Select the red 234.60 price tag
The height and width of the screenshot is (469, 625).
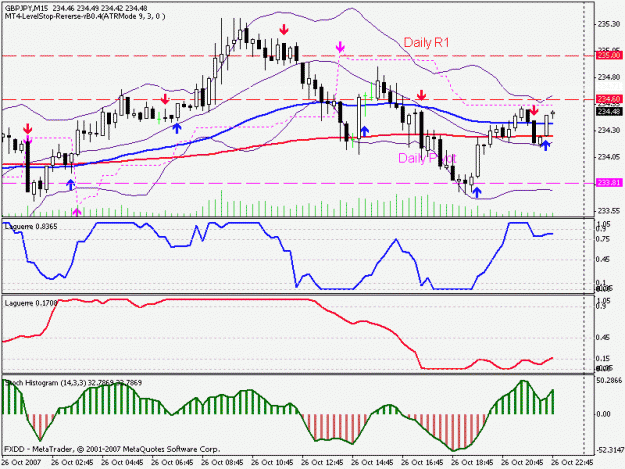(x=609, y=99)
